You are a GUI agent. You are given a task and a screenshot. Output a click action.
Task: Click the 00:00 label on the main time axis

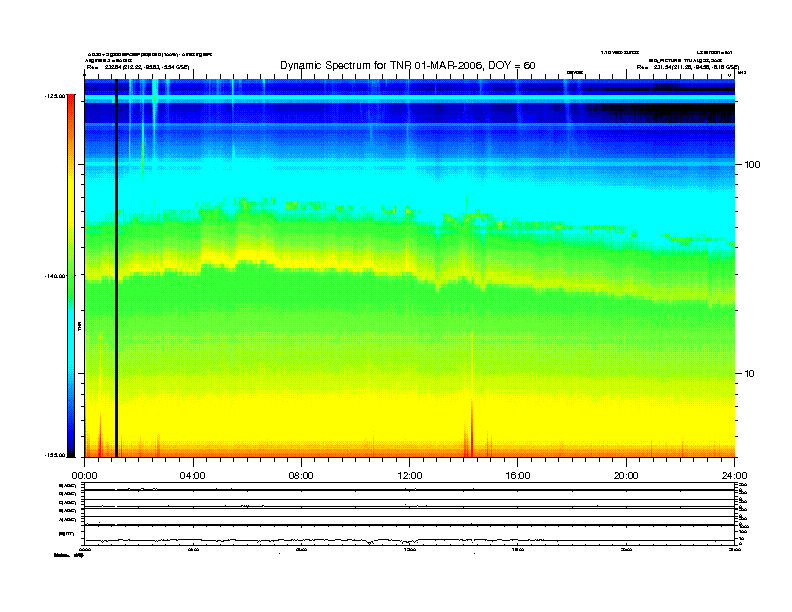[84, 476]
